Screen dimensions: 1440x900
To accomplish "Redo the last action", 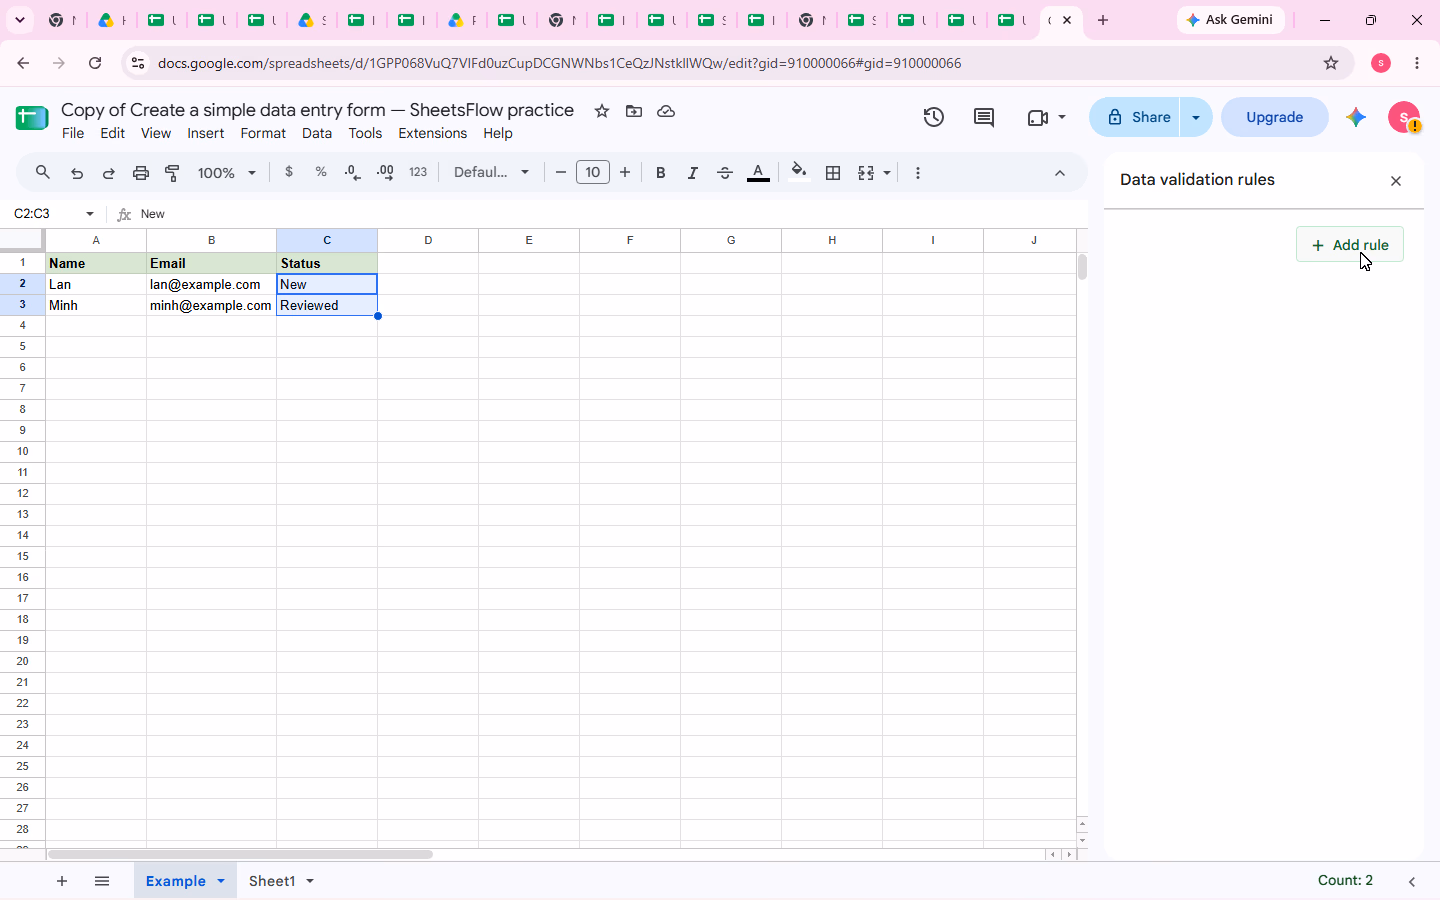I will (x=109, y=173).
